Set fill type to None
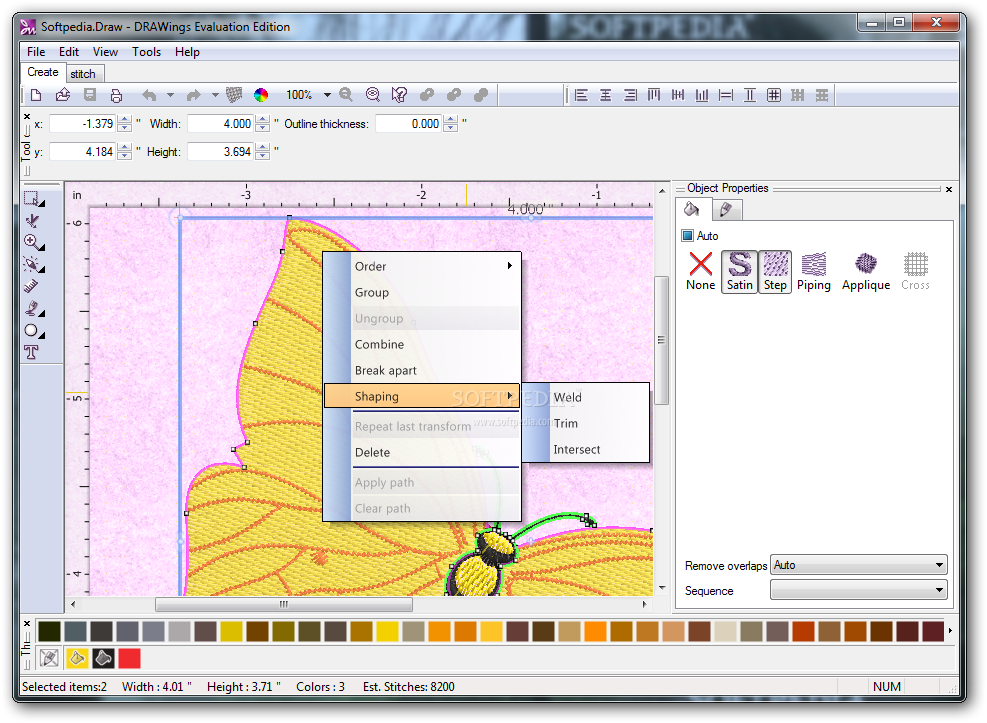This screenshot has height=723, width=987. (701, 271)
